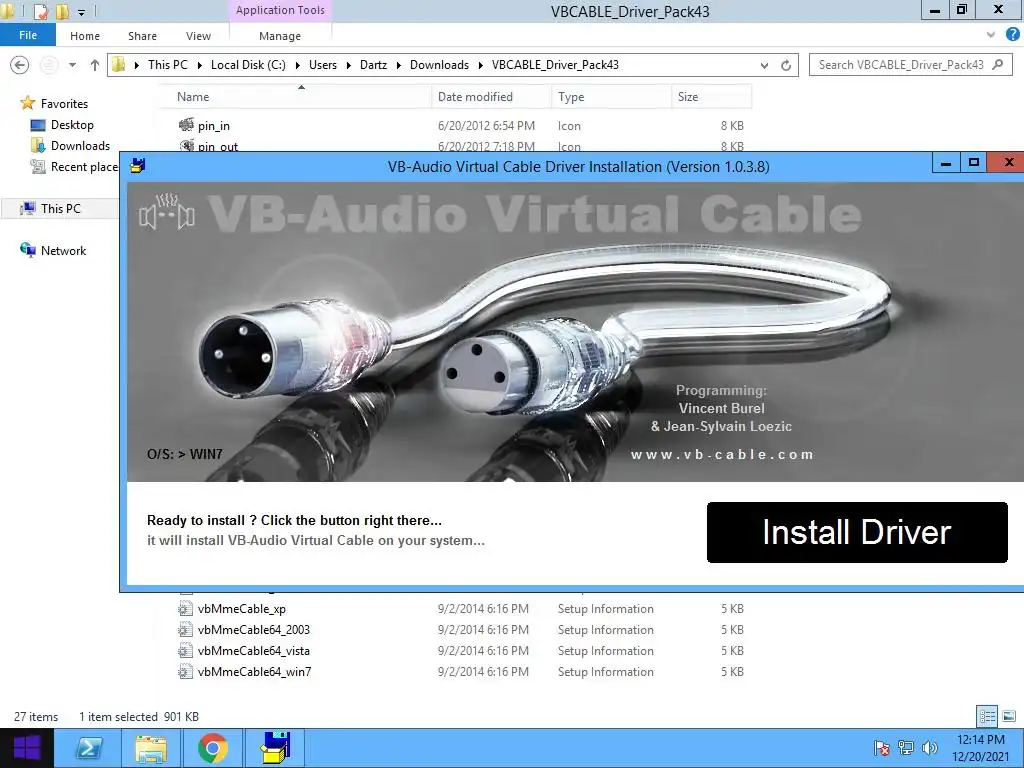Click the Install Driver button
This screenshot has width=1024, height=768.
pos(857,532)
